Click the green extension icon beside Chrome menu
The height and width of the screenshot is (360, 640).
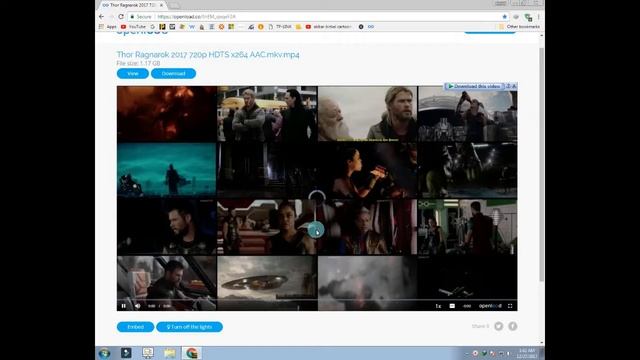coord(529,17)
